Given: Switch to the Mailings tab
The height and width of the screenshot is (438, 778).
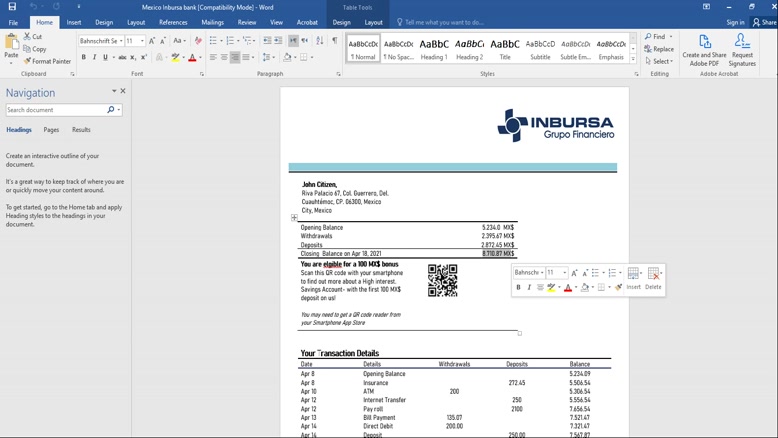Looking at the screenshot, I should click(x=212, y=22).
